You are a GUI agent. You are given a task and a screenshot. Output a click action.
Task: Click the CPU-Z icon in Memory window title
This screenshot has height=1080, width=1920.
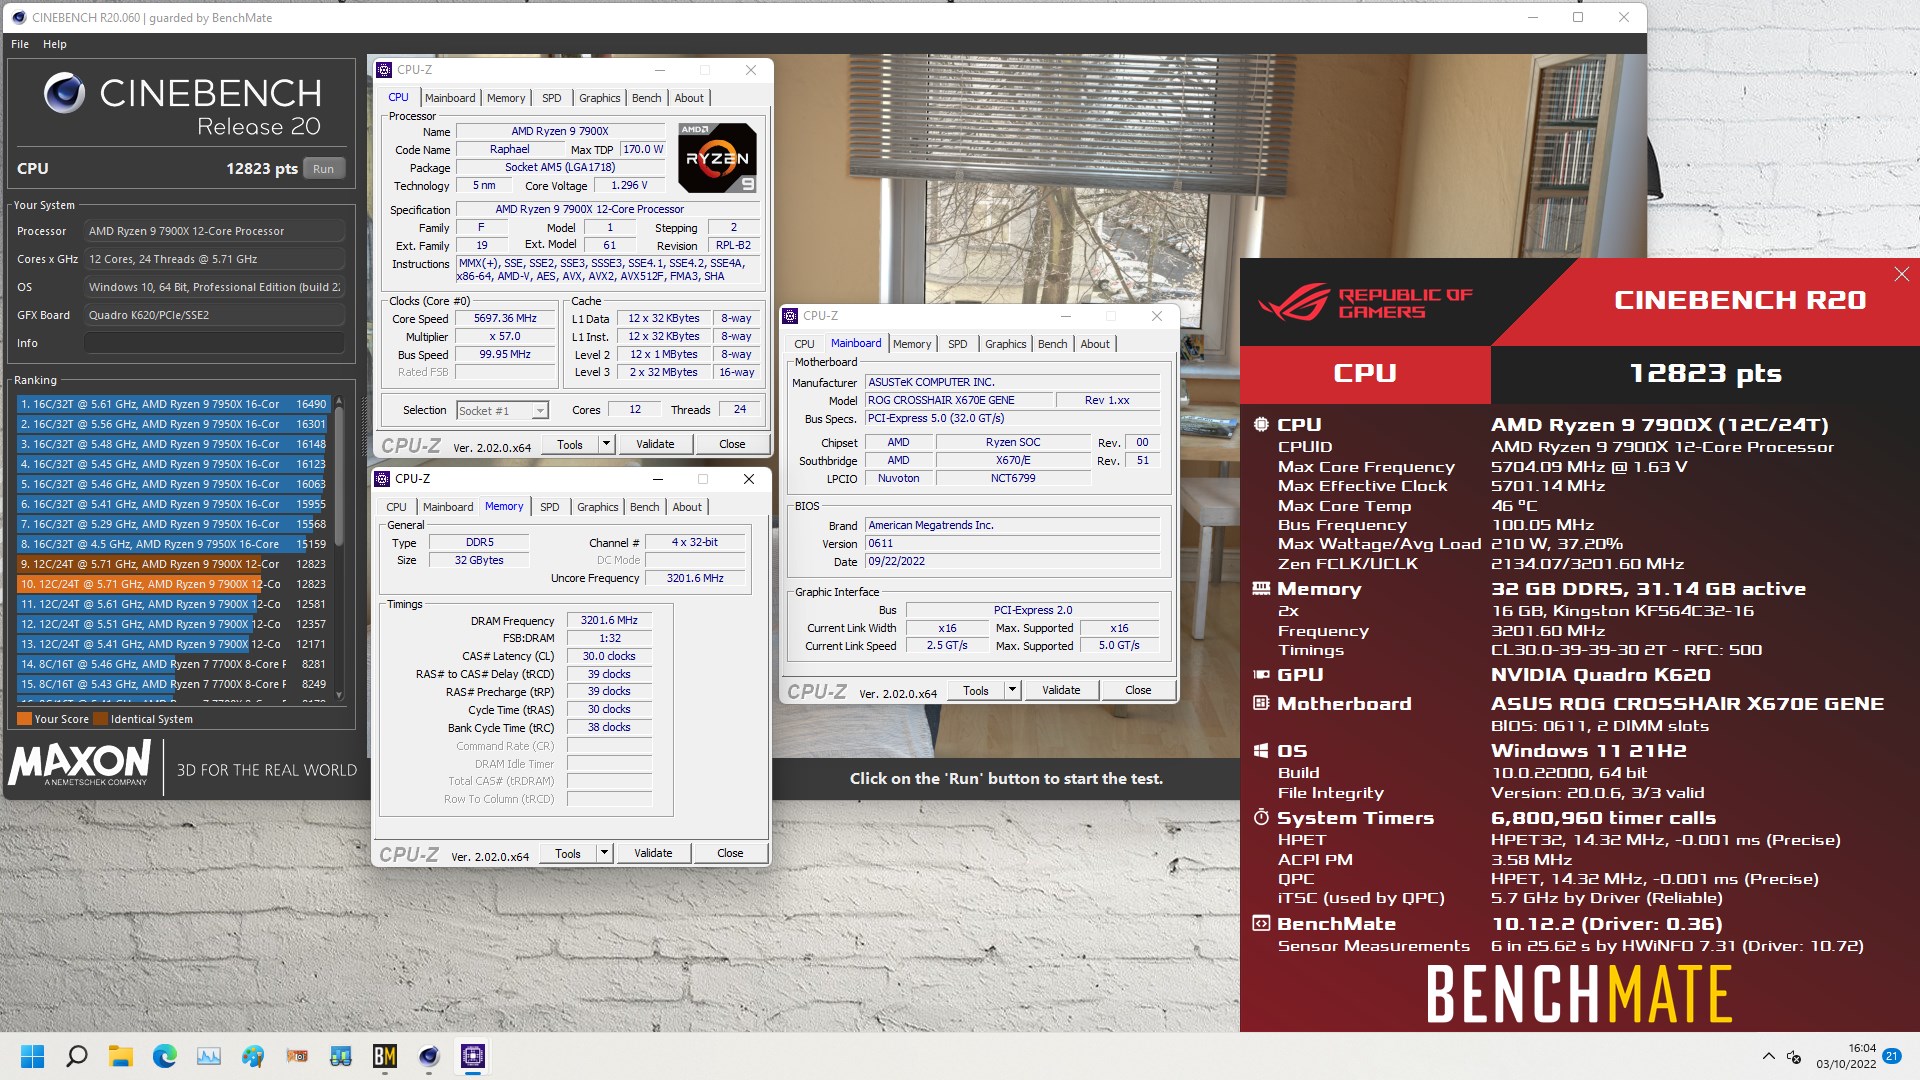coord(382,479)
